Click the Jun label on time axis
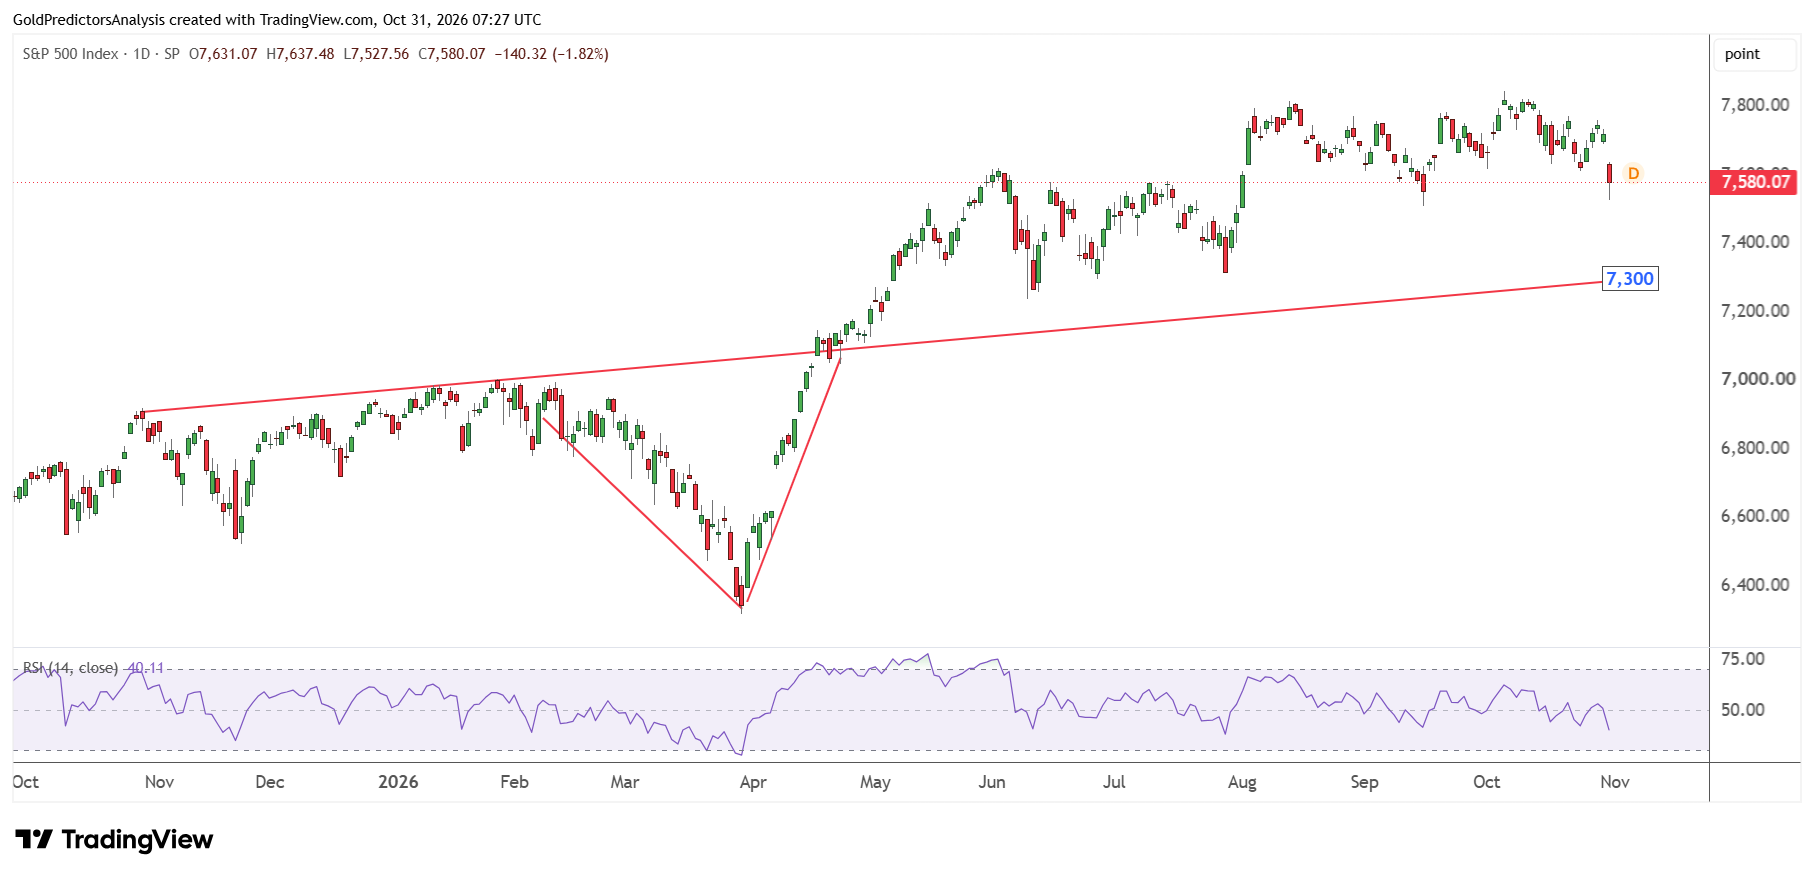The image size is (1814, 877). pos(992,782)
